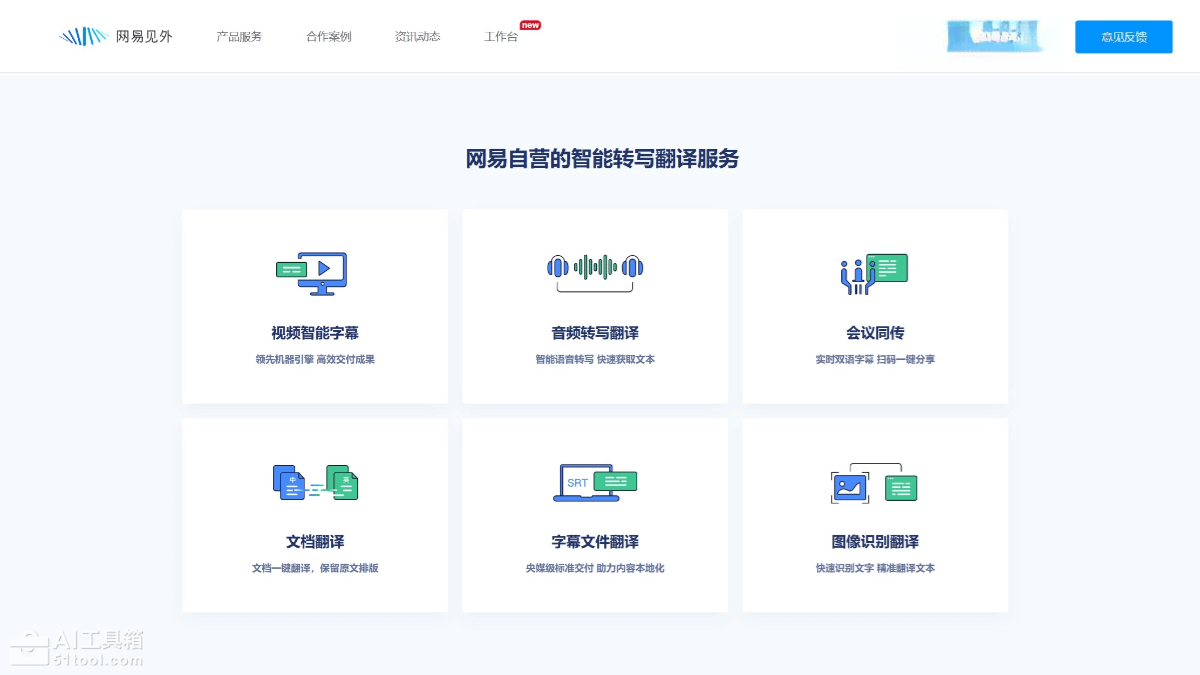The width and height of the screenshot is (1200, 675).
Task: Click the 网易见外 logo icon
Action: (83, 37)
